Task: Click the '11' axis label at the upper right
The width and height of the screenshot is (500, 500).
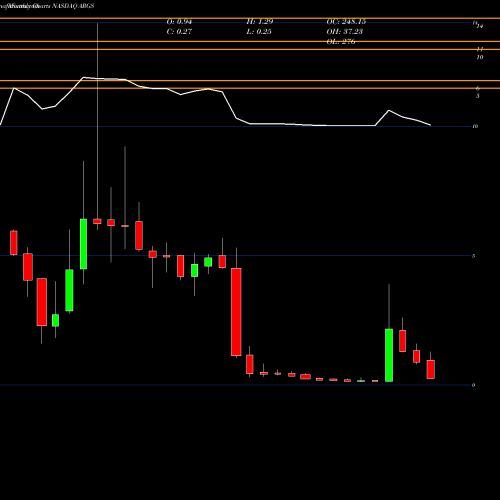Action: [x=480, y=49]
